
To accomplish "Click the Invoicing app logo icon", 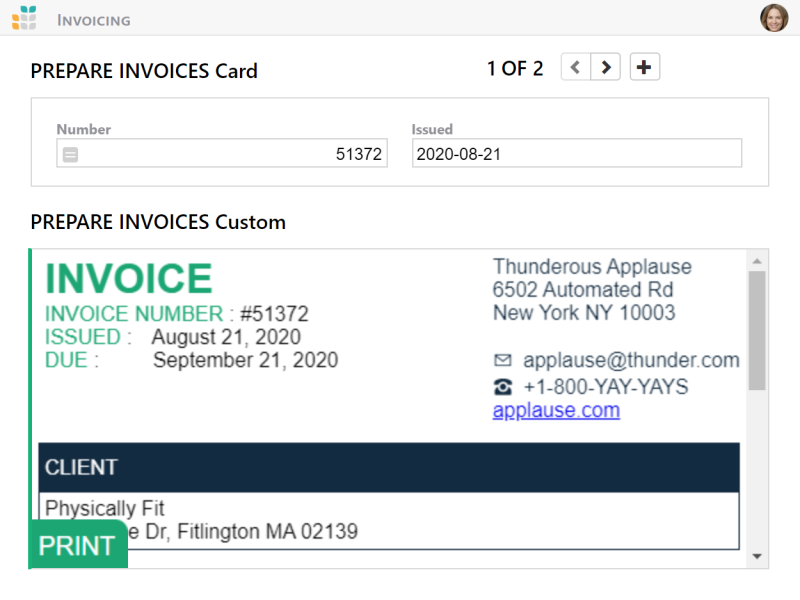I will point(24,18).
